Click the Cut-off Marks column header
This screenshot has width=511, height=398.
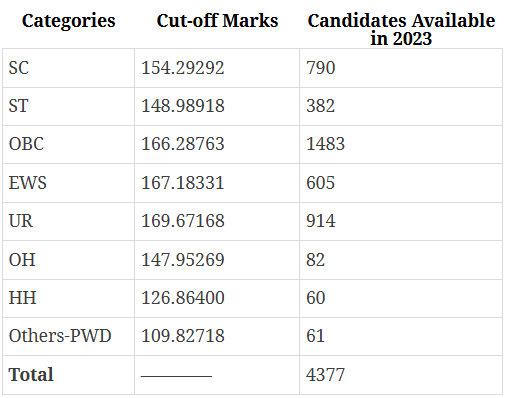point(217,21)
